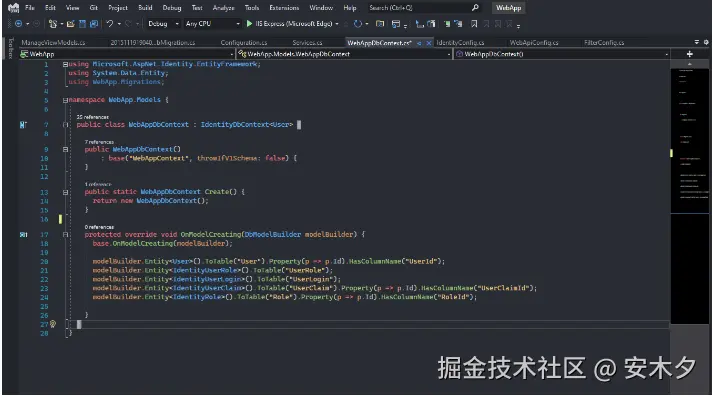Open the New Project dropdown arrow
Image resolution: width=713 pixels, height=397 pixels.
[x=61, y=24]
